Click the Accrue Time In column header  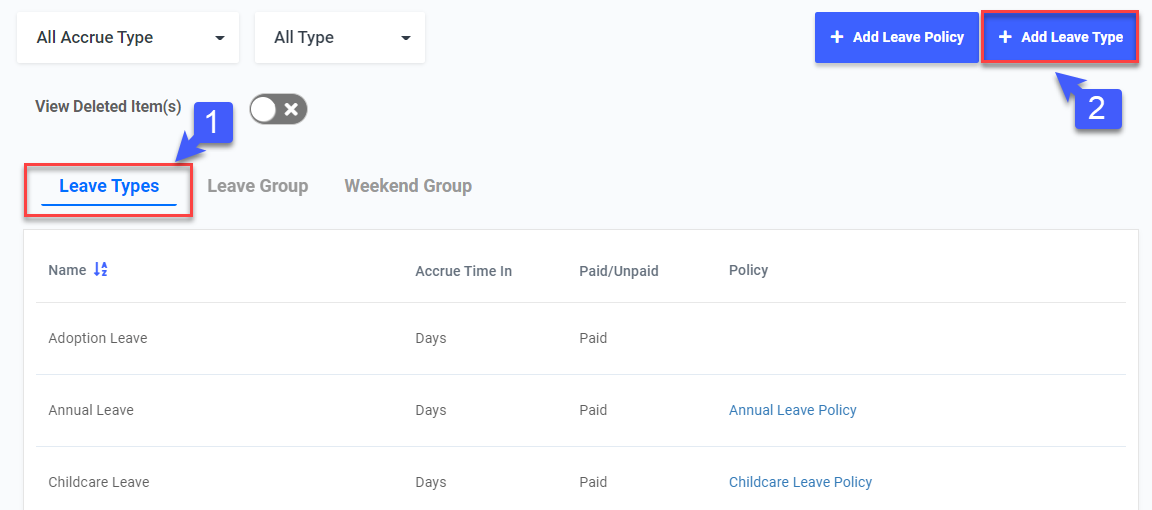(463, 271)
